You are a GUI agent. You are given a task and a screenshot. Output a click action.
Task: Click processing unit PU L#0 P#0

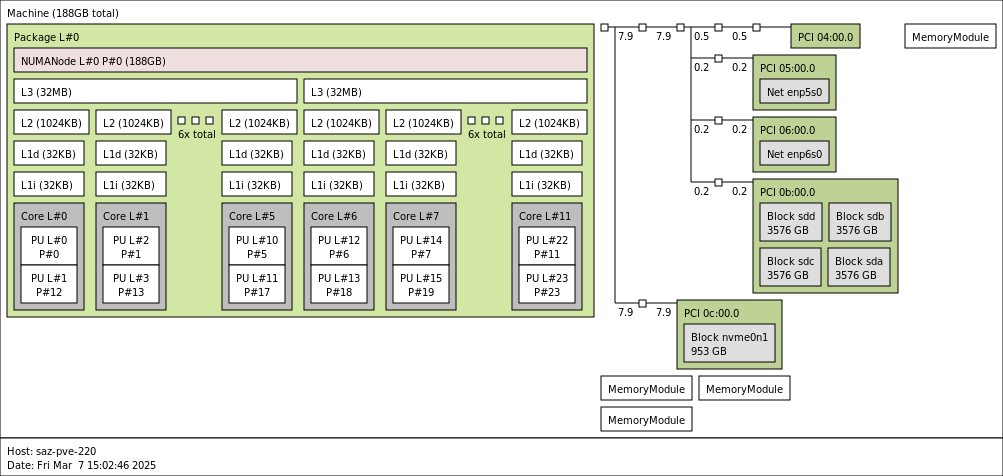[x=49, y=247]
